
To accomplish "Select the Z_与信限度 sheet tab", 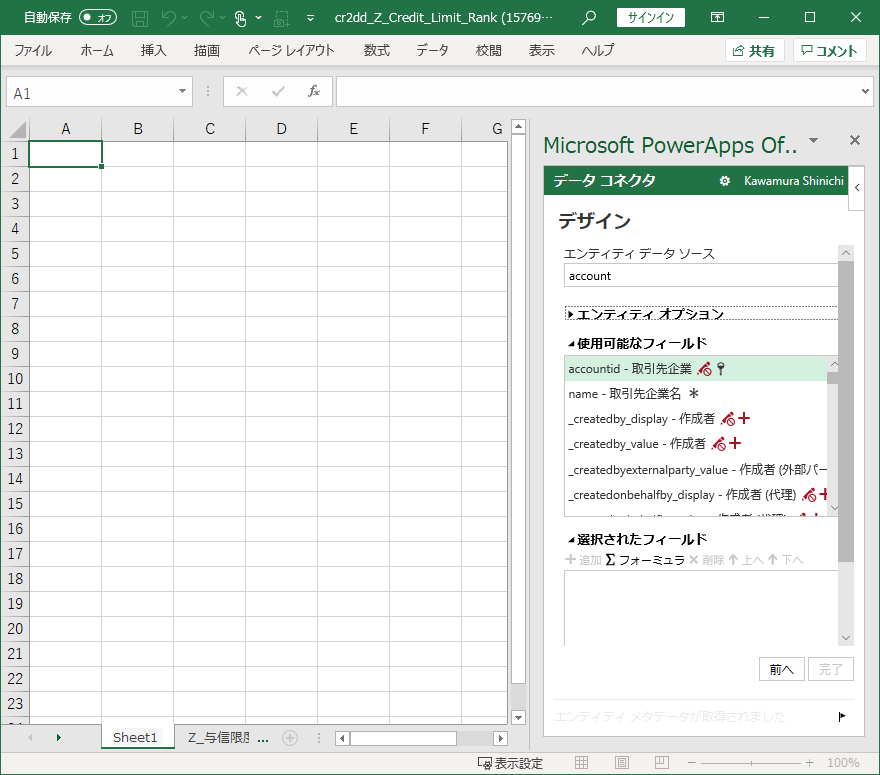I will click(x=219, y=737).
